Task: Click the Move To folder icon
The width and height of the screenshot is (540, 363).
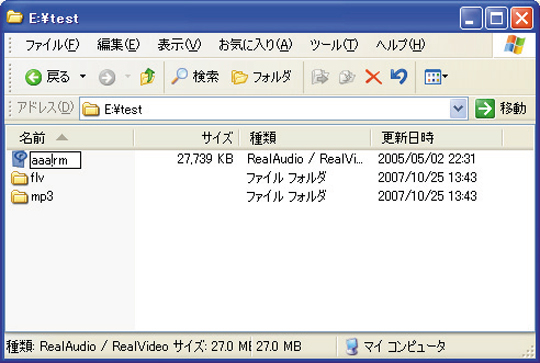Action: 320,77
